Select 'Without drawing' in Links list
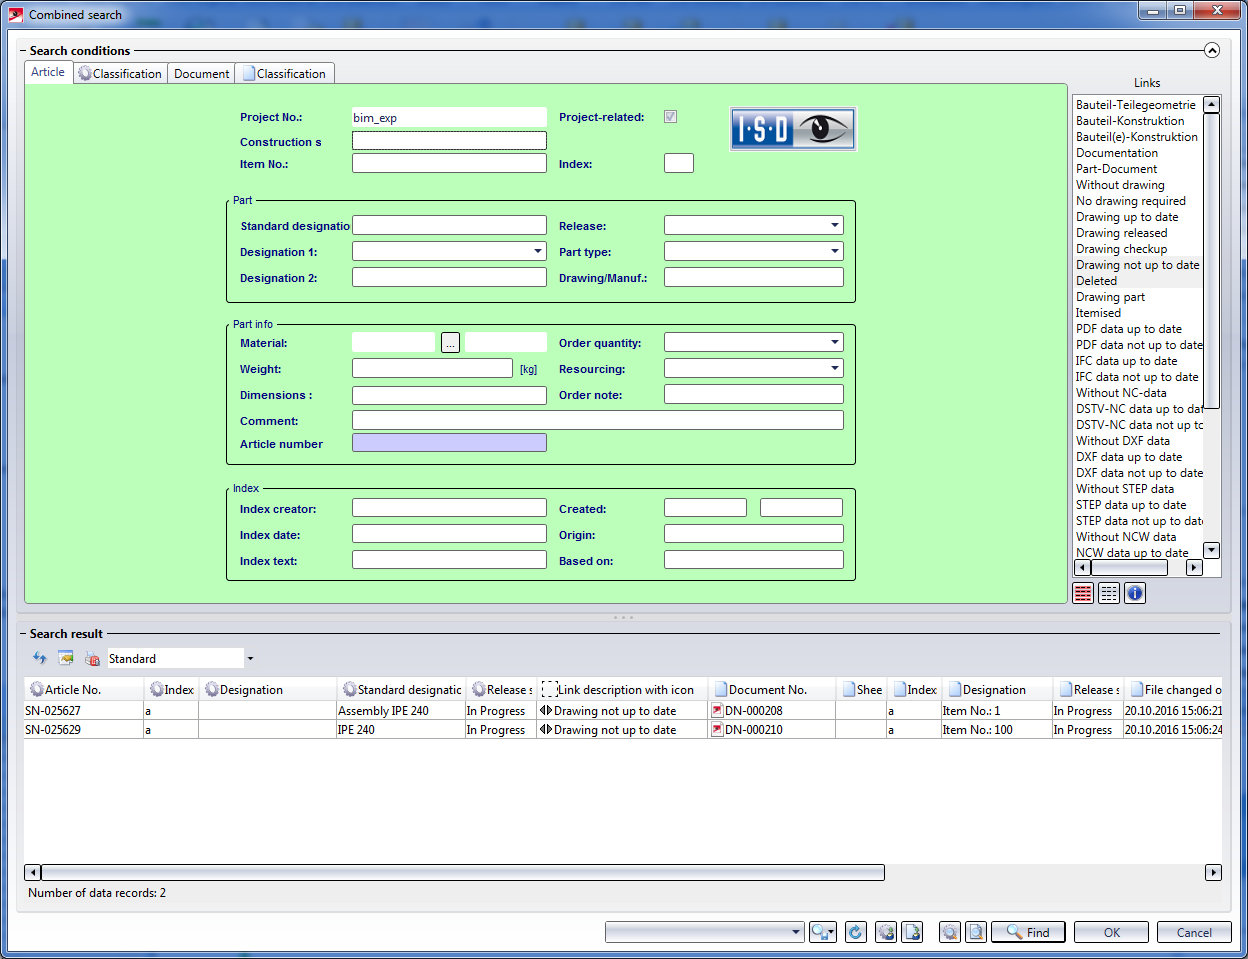 [1120, 185]
